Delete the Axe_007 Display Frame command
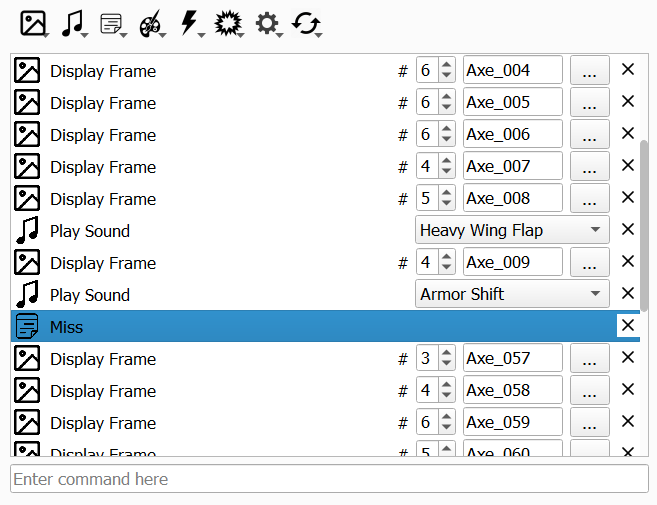Image resolution: width=657 pixels, height=505 pixels. tap(628, 167)
